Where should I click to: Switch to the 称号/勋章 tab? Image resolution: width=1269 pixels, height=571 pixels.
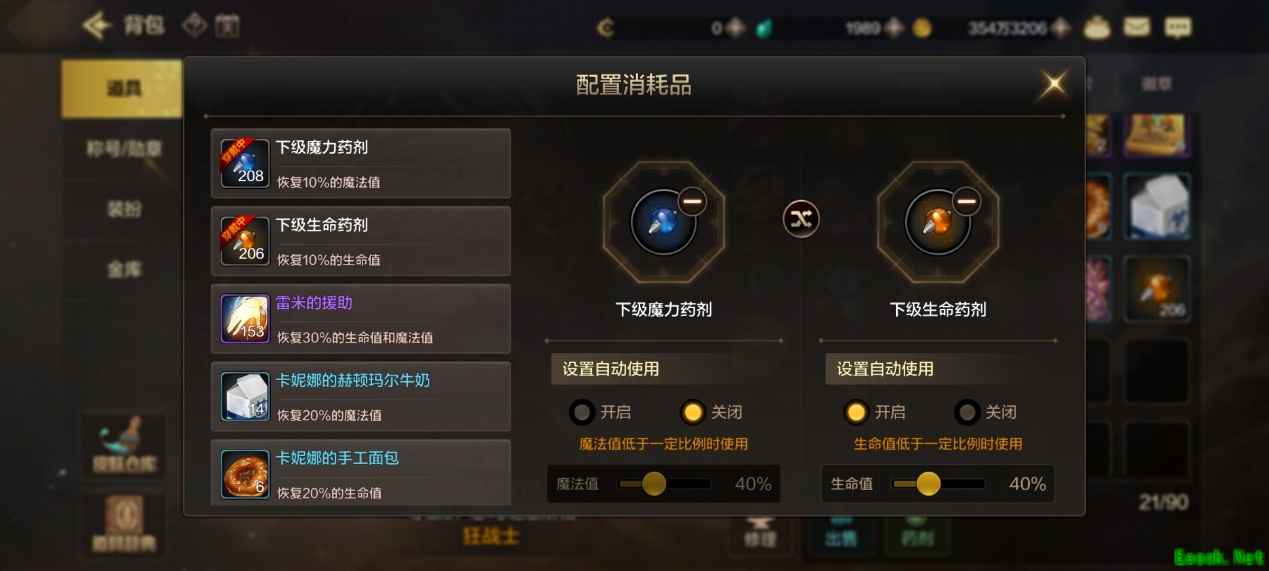coord(123,149)
